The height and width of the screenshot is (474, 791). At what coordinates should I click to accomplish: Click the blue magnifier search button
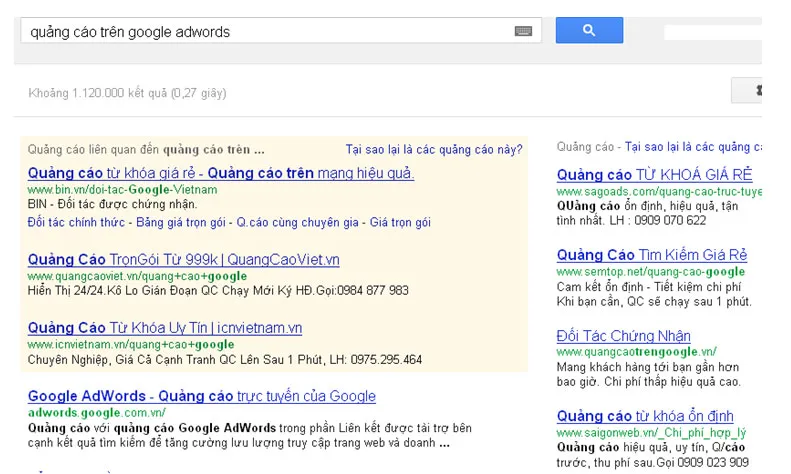click(589, 30)
